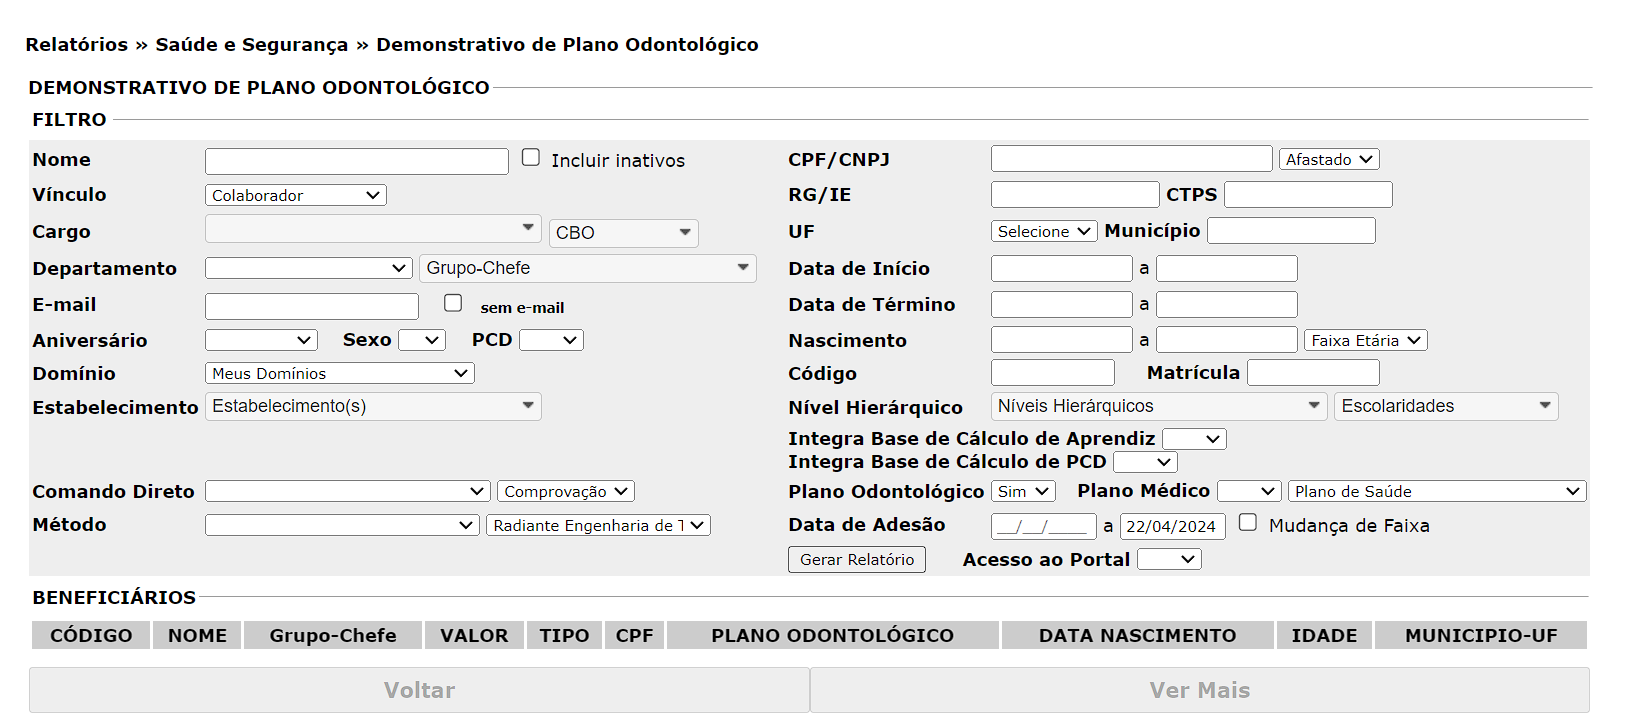
Task: Check the Incluir inativos checkbox
Action: click(531, 158)
